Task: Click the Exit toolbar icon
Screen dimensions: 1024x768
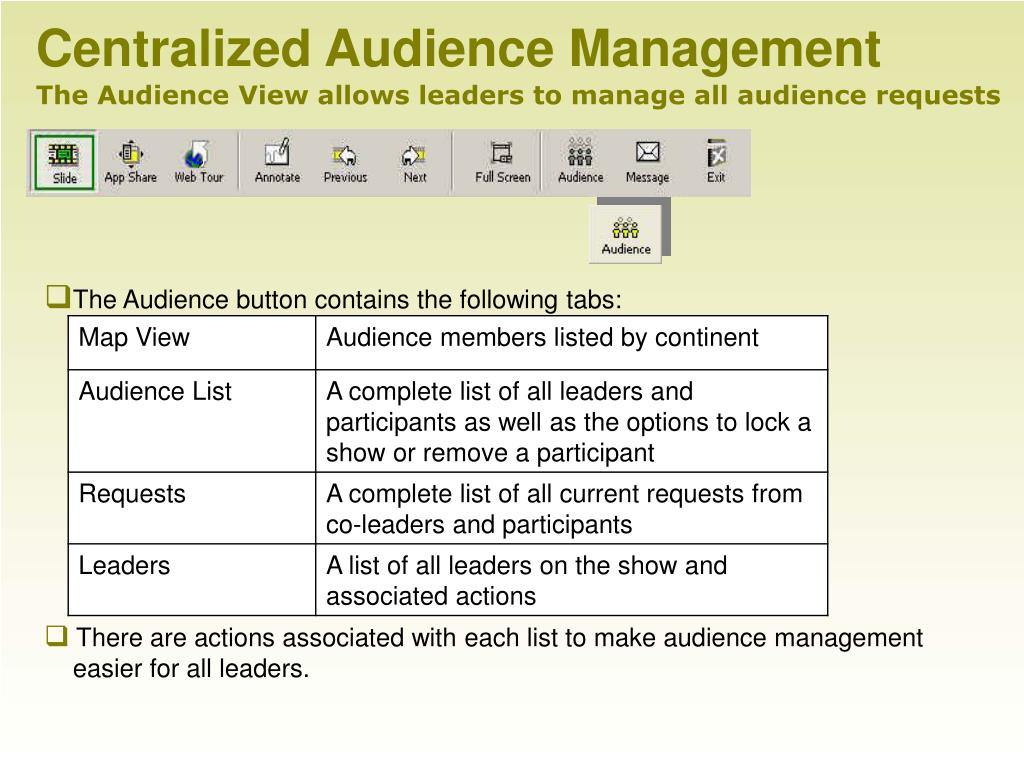Action: (x=716, y=163)
